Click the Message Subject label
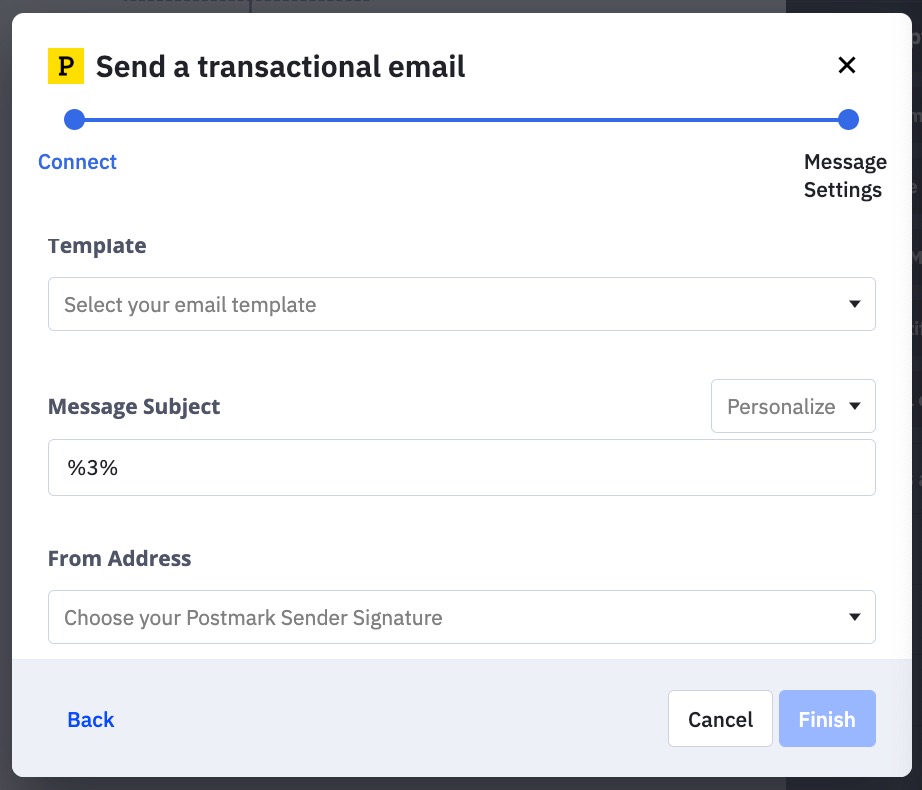922x790 pixels. pyautogui.click(x=134, y=407)
